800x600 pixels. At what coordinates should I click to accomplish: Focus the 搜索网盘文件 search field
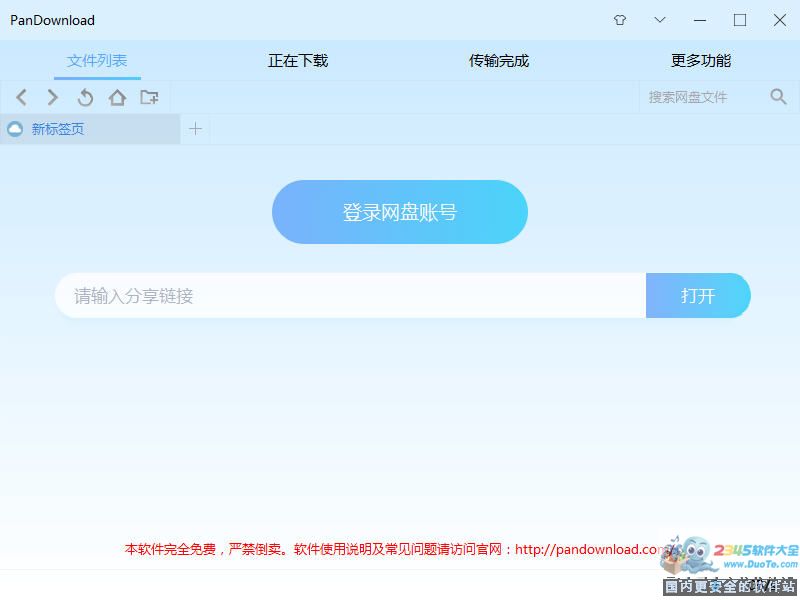(700, 97)
